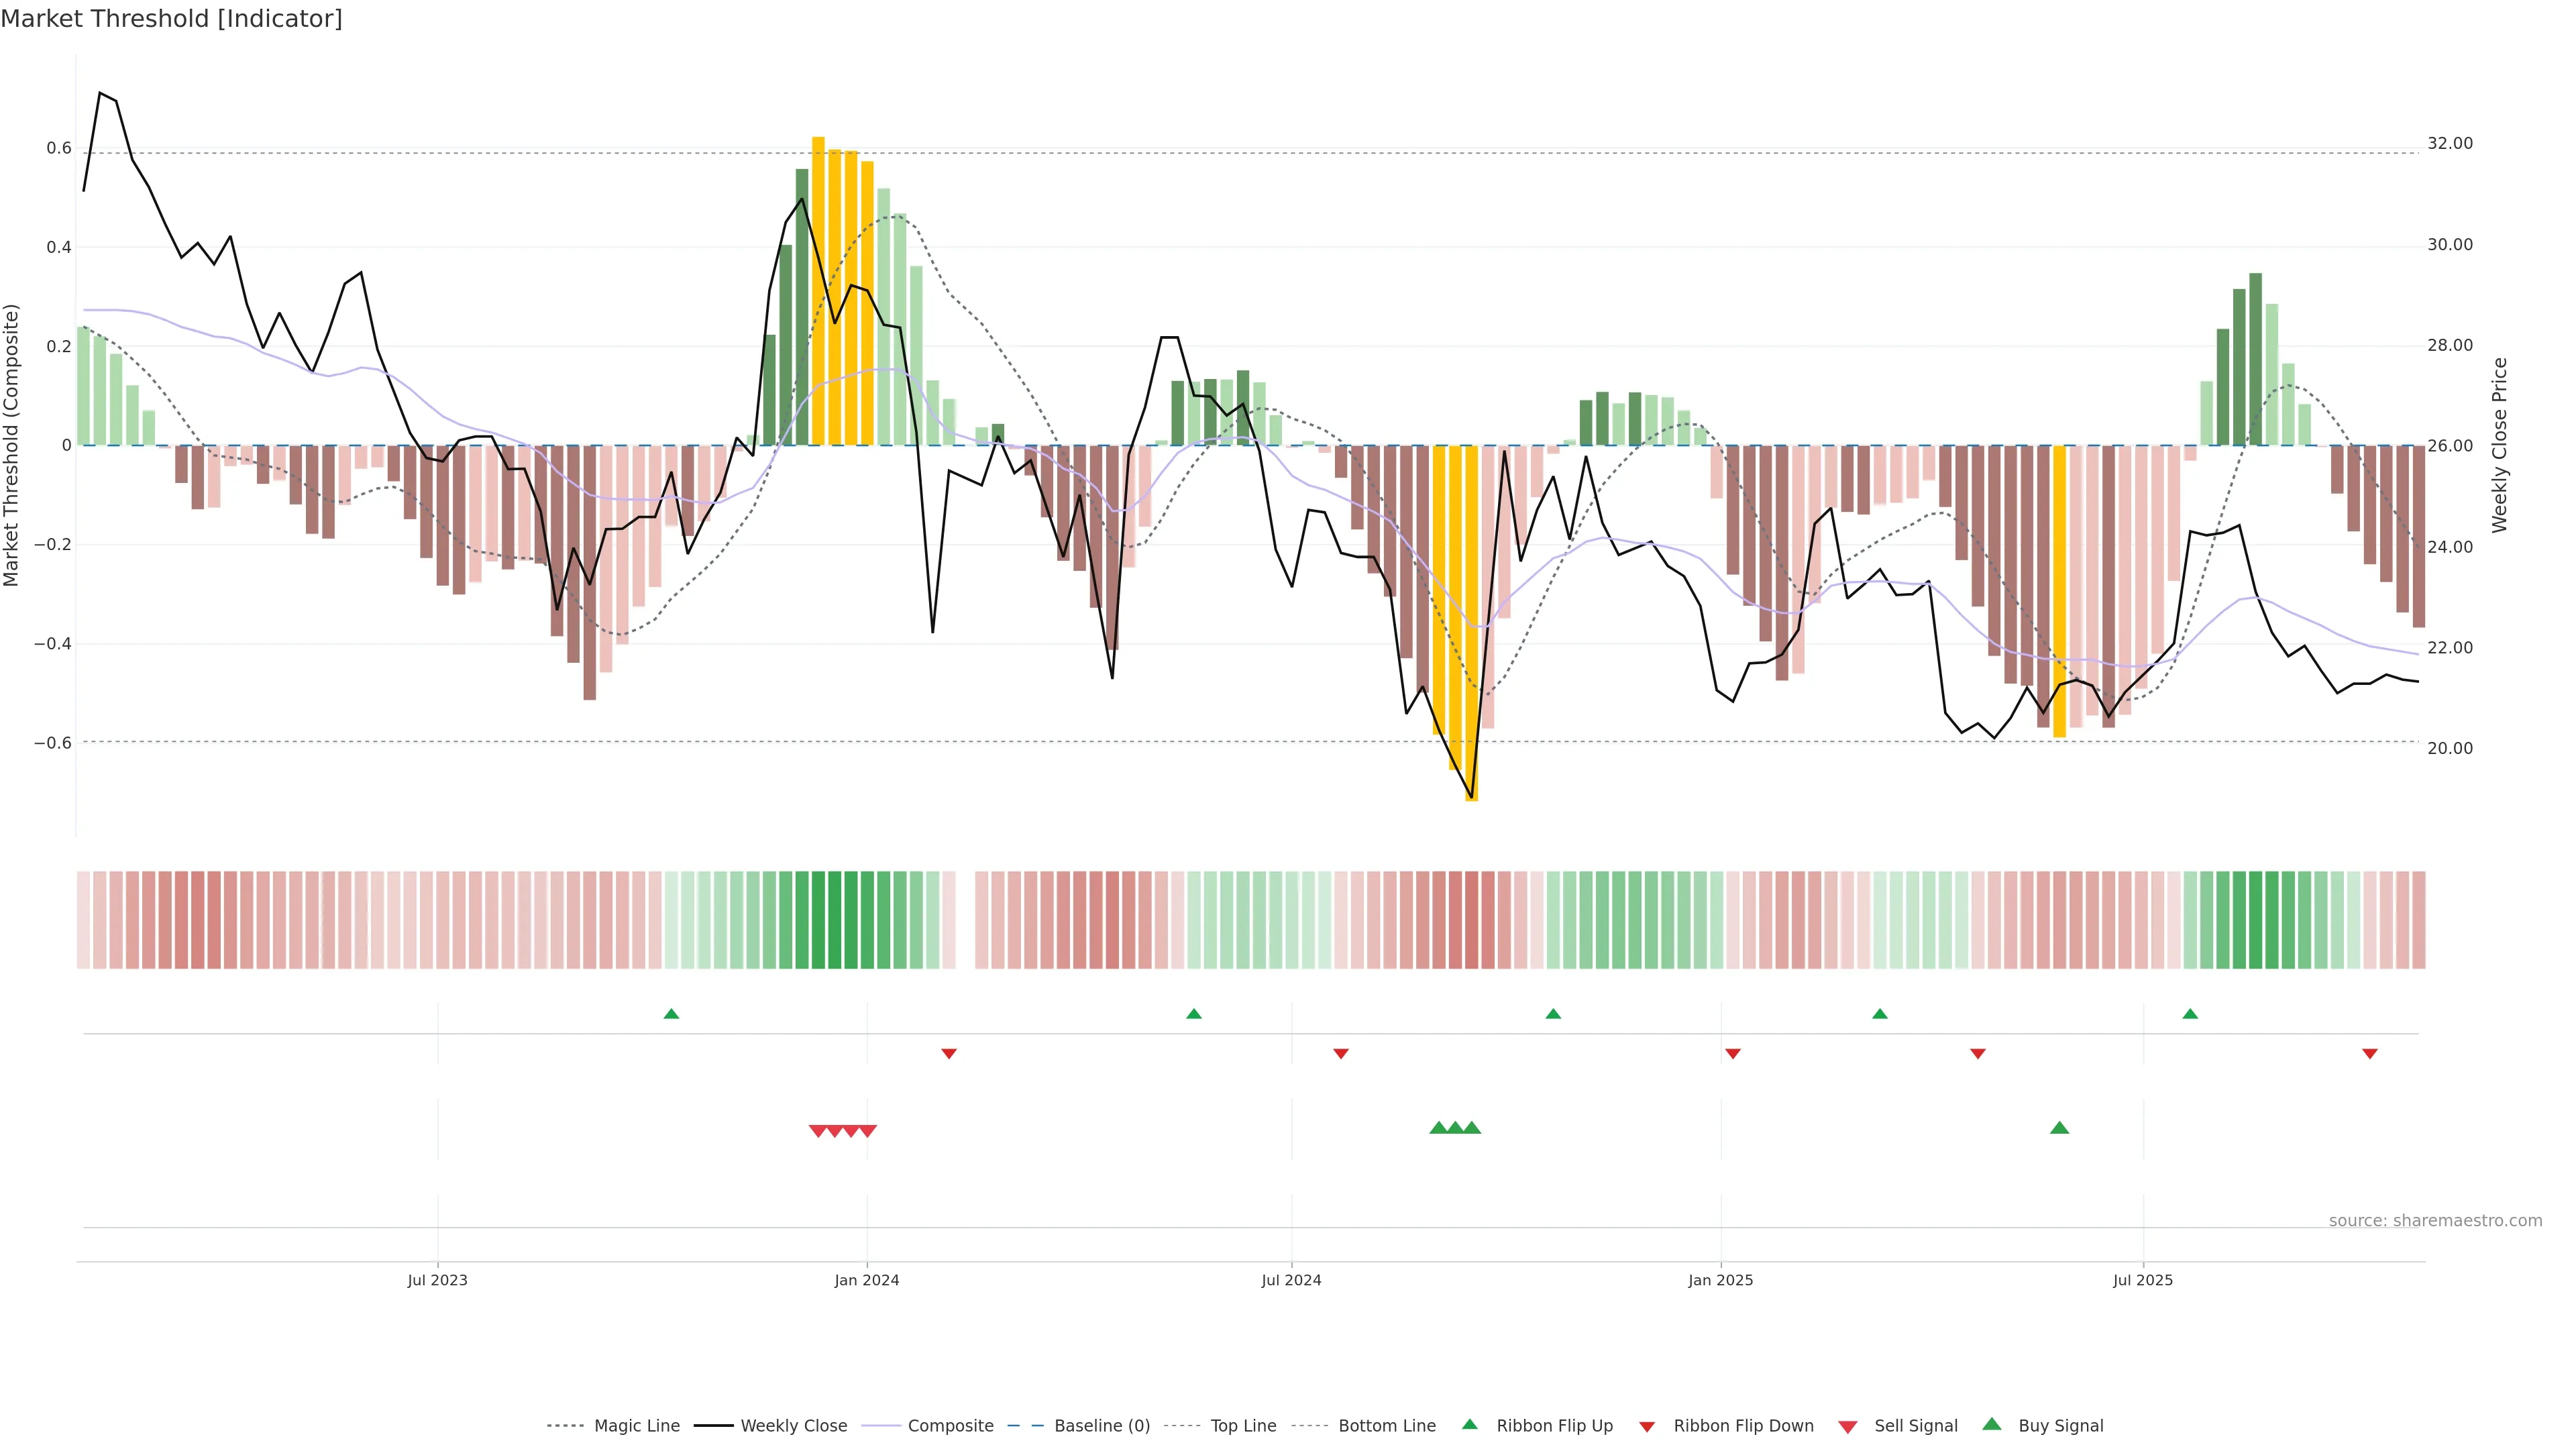Screen dimensions: 2576x1449
Task: Click Ribbon Flip Up legend triangle icon
Action: (x=1469, y=1424)
